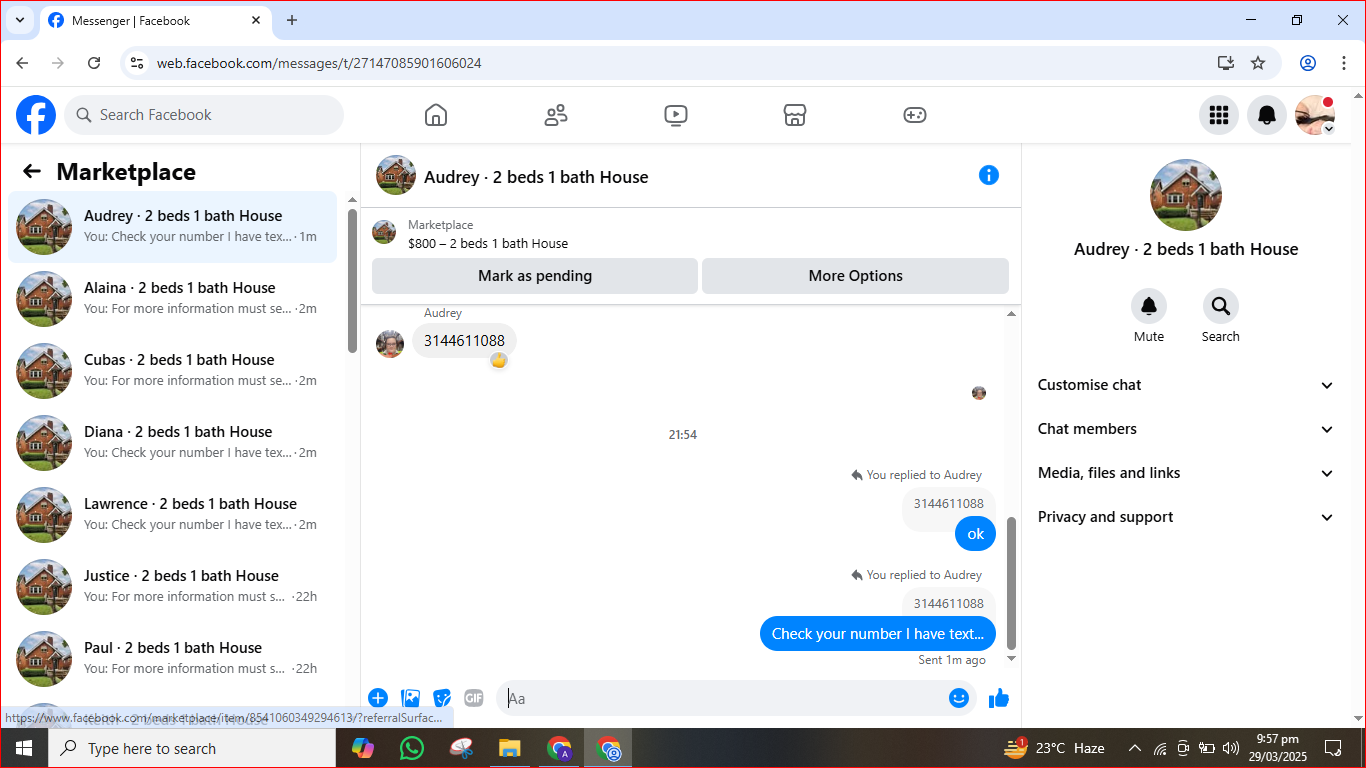Screen dimensions: 1366x768
Task: Show hidden system tray icons
Action: (x=1135, y=748)
